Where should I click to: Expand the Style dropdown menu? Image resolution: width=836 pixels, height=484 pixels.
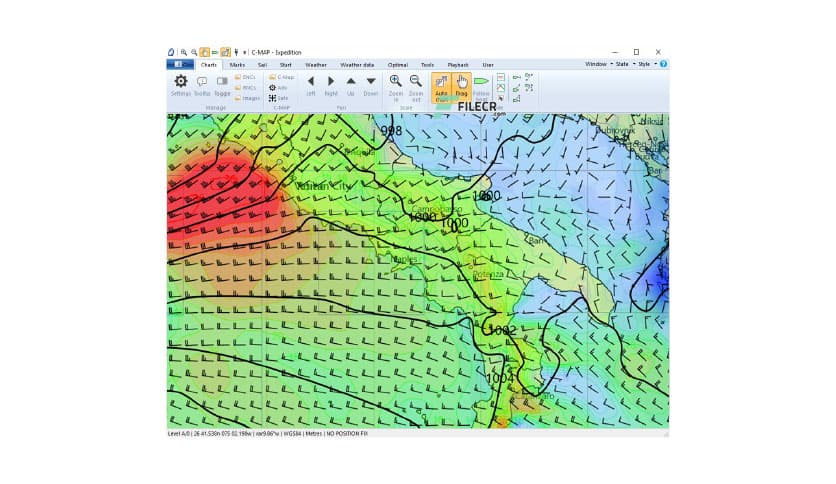pyautogui.click(x=646, y=64)
